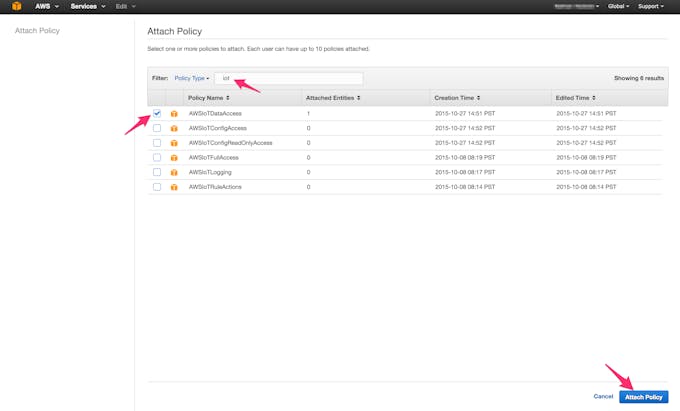680x411 pixels.
Task: Uncheck the AWSIoTDataAccess checkbox
Action: [157, 114]
